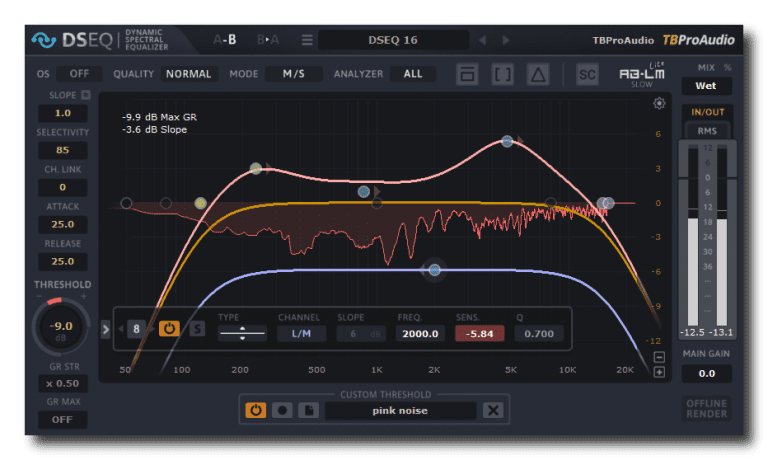Edit band SENS. value -5.84
The image size is (768, 460).
480,334
